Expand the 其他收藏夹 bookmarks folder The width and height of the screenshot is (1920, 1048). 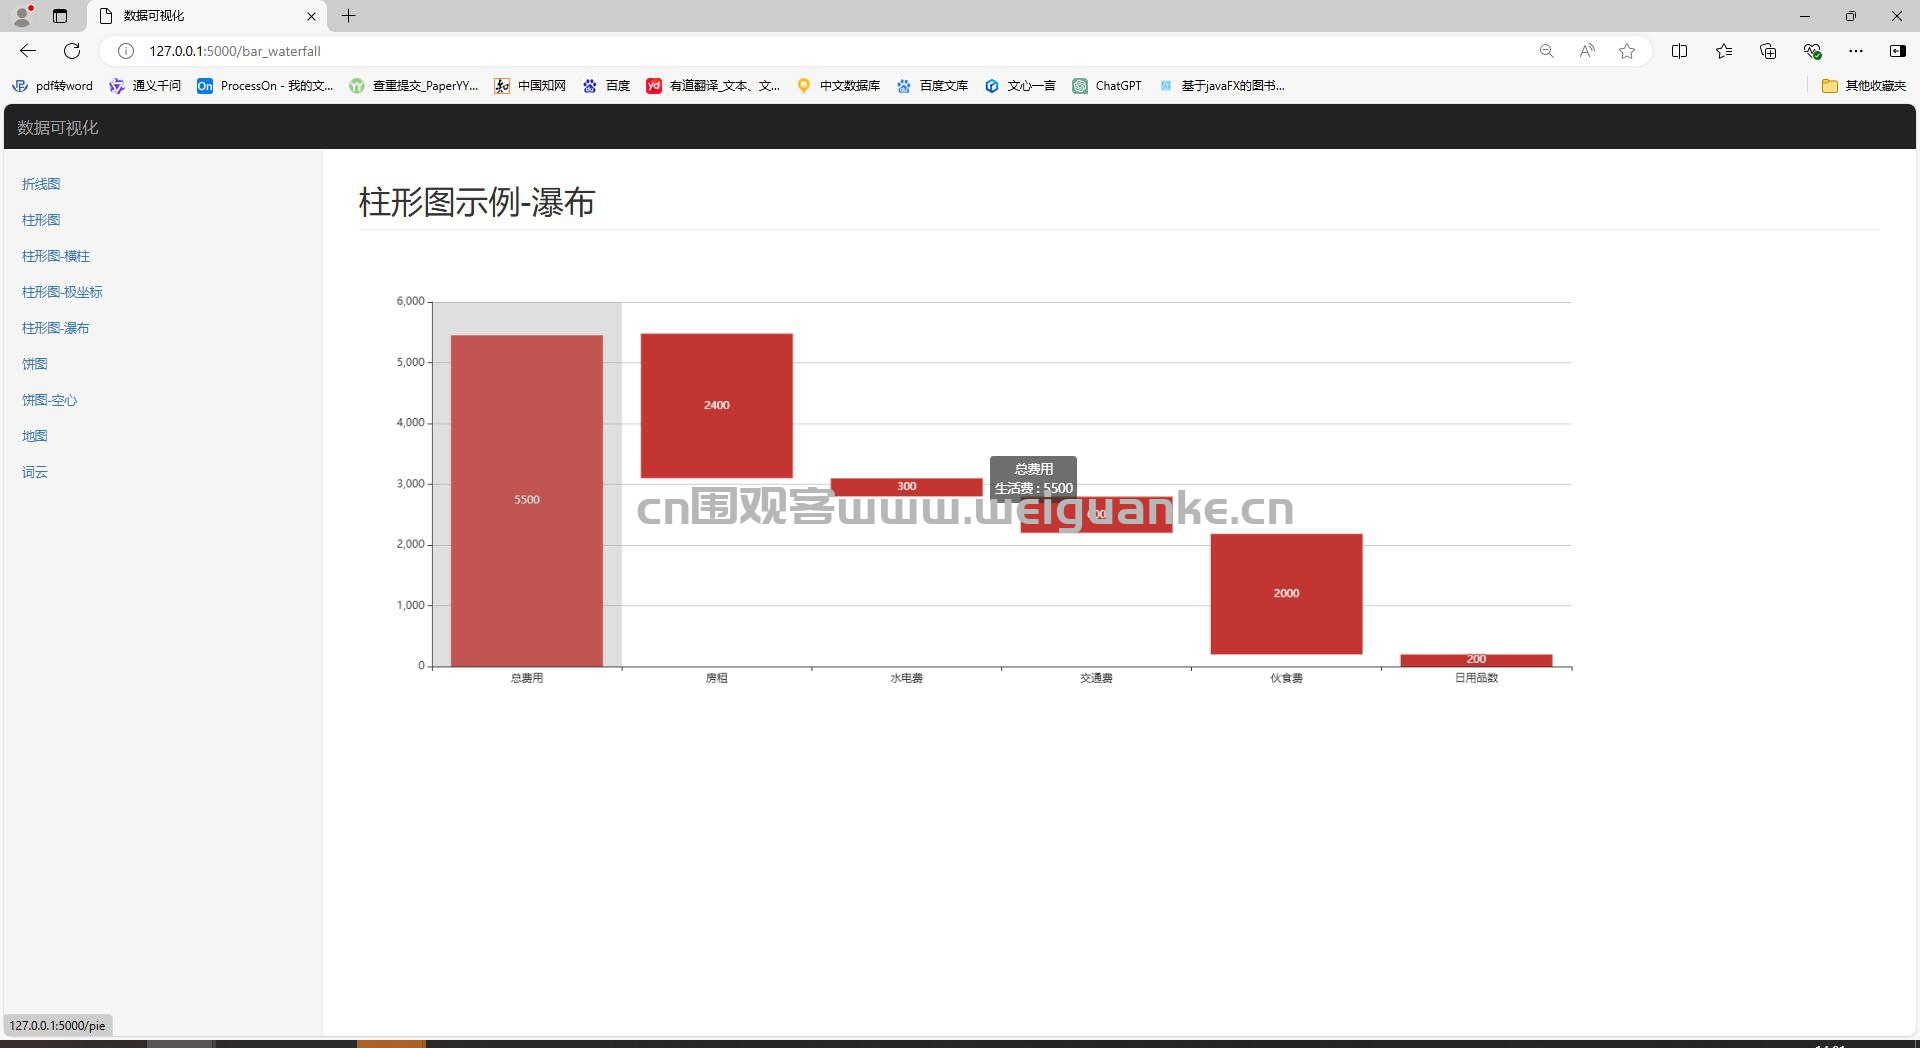click(x=1864, y=86)
